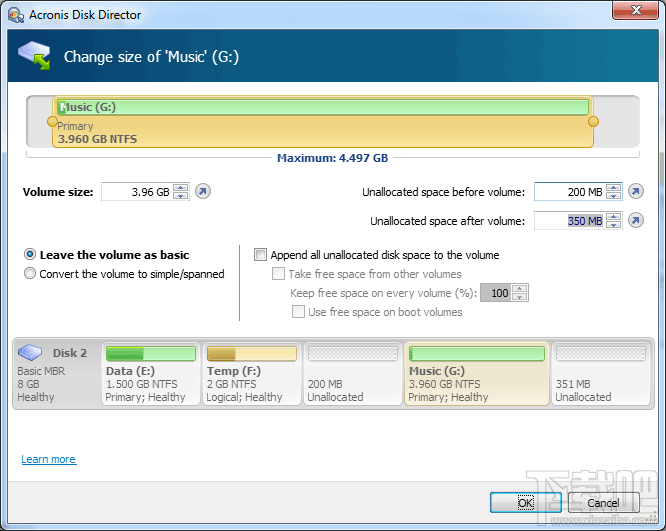The width and height of the screenshot is (666, 531).
Task: Increase unallocated space after volume spinner
Action: [614, 217]
